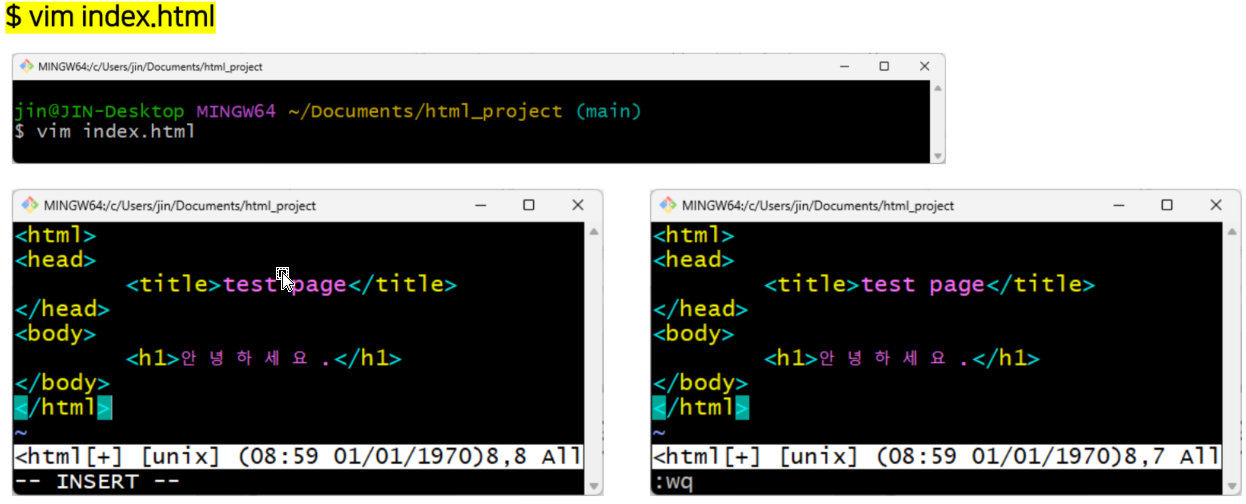The width and height of the screenshot is (1246, 504).
Task: Click the Git Bash icon in the right vim window title bar
Action: click(x=668, y=205)
